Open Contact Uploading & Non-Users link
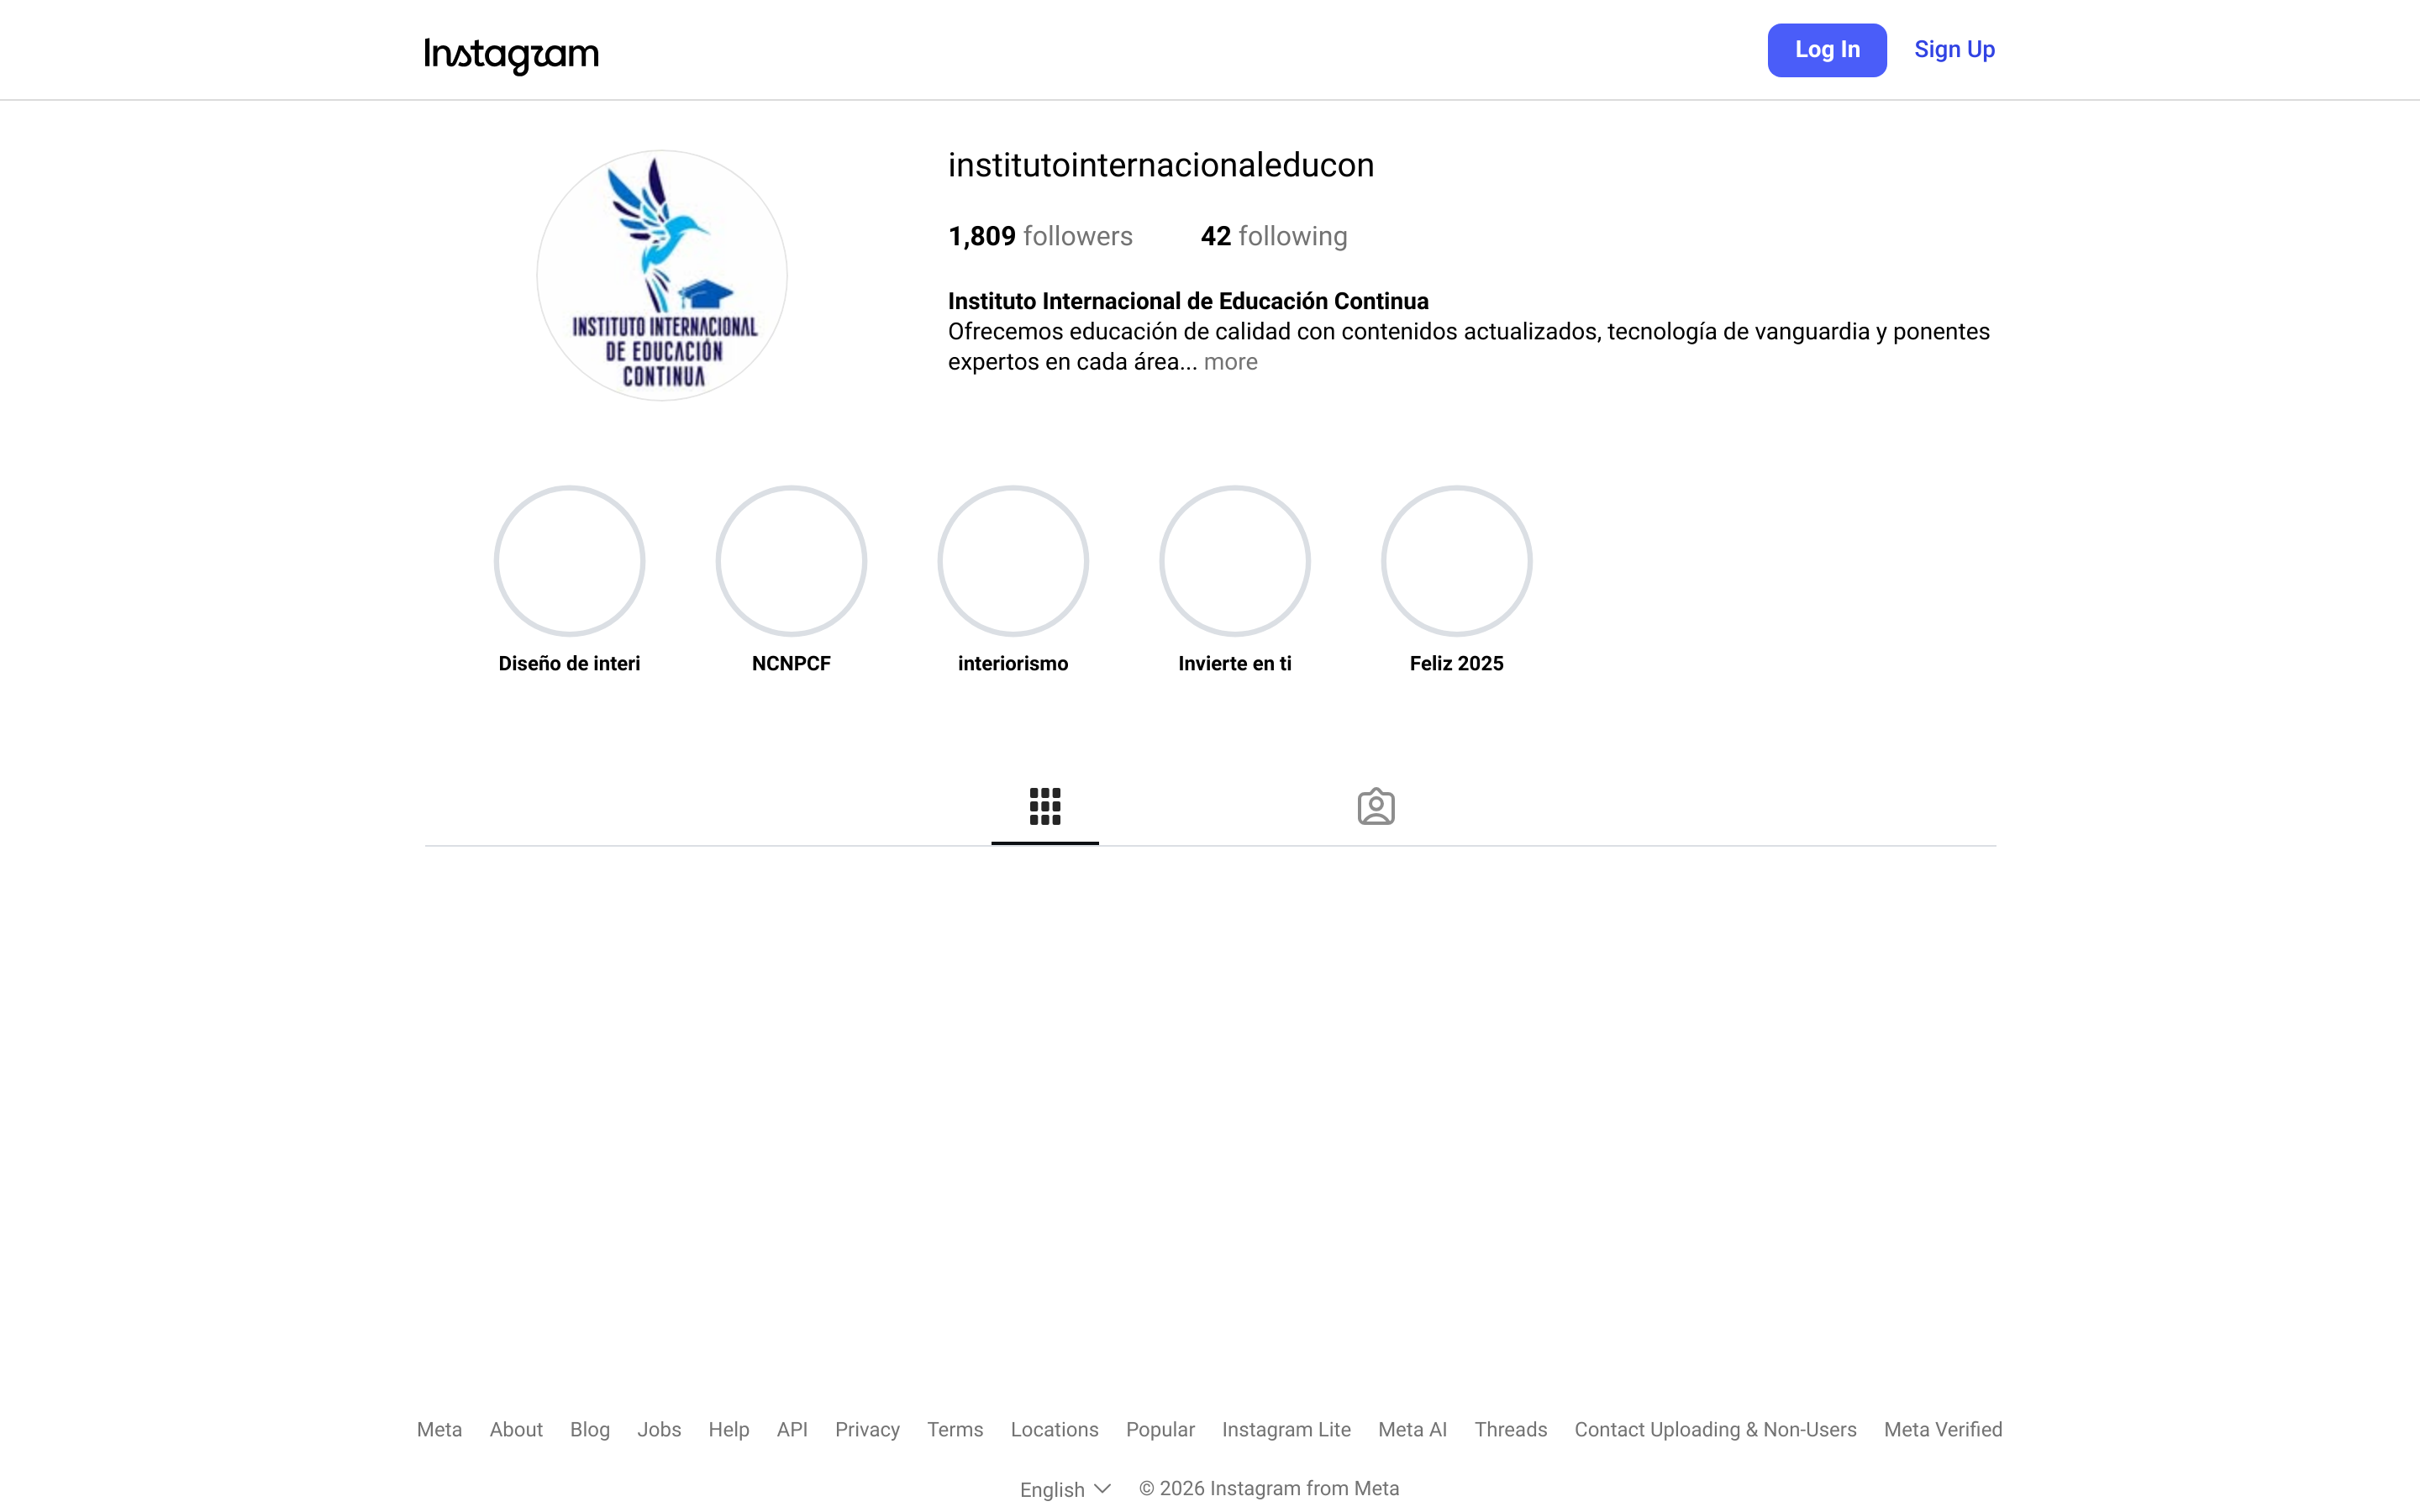The width and height of the screenshot is (2420, 1512). pyautogui.click(x=1715, y=1429)
